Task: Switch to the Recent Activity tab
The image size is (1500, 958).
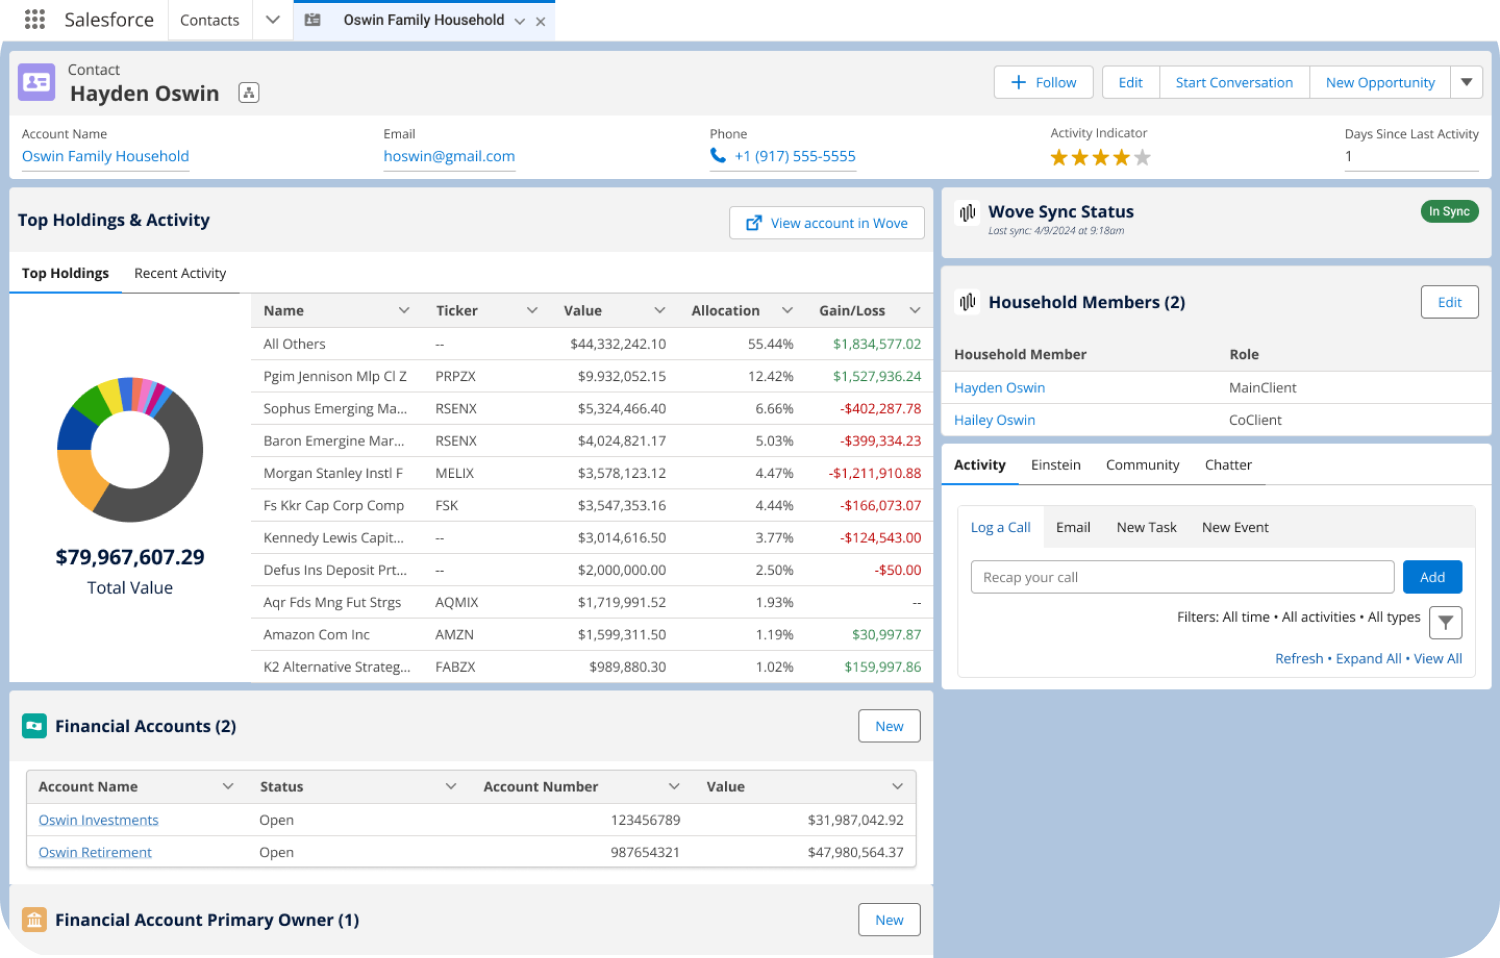Action: click(x=180, y=273)
